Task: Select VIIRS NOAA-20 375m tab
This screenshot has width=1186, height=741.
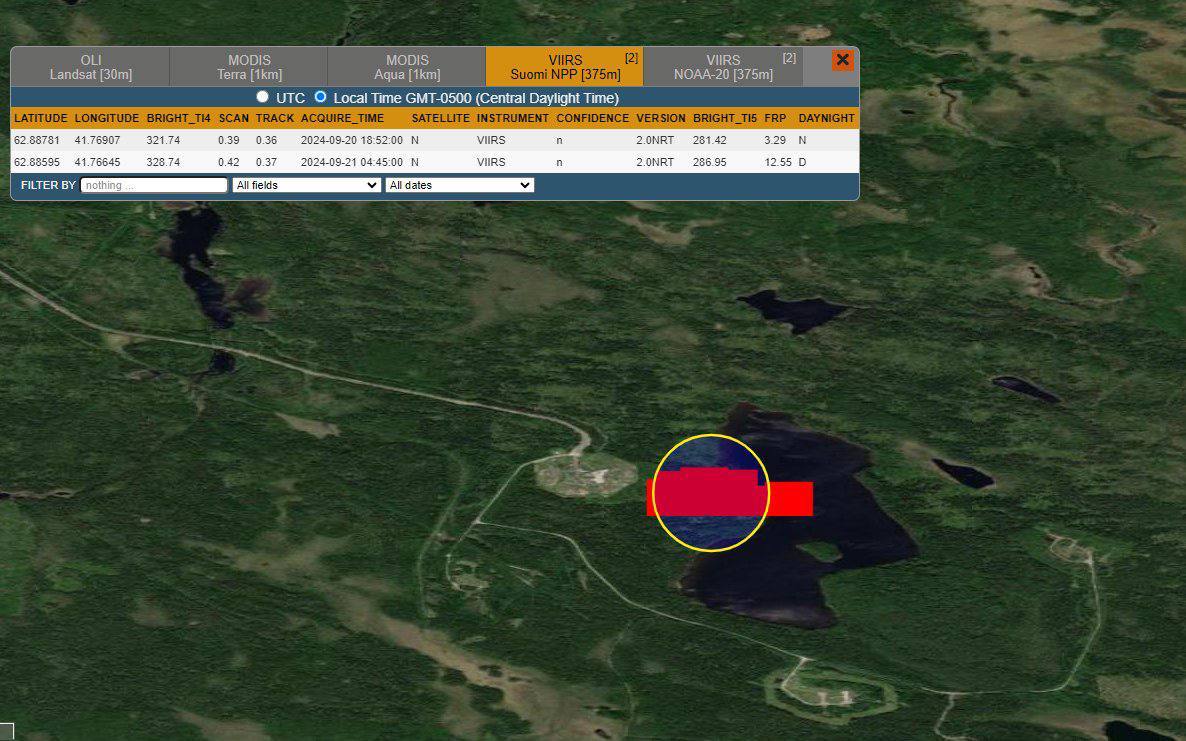Action: tap(723, 67)
